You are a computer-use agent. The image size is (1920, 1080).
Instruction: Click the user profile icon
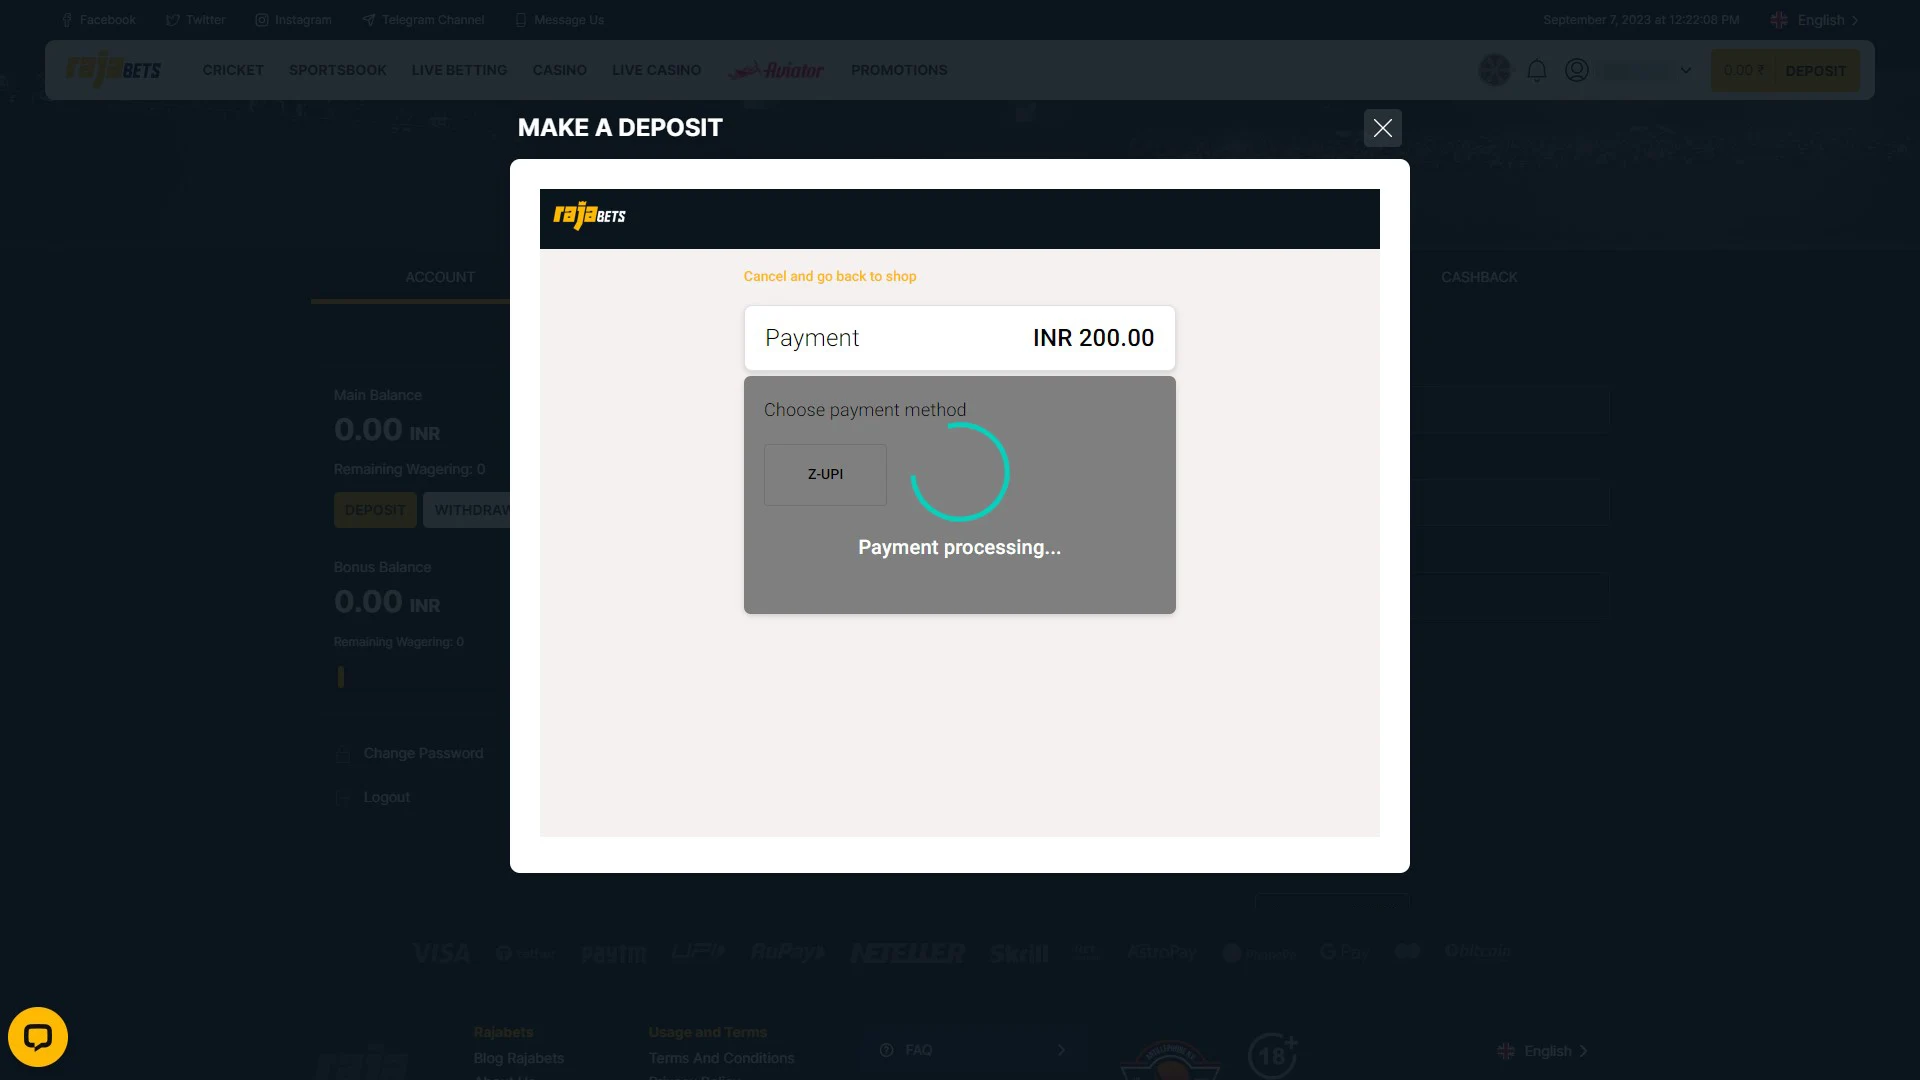1577,70
